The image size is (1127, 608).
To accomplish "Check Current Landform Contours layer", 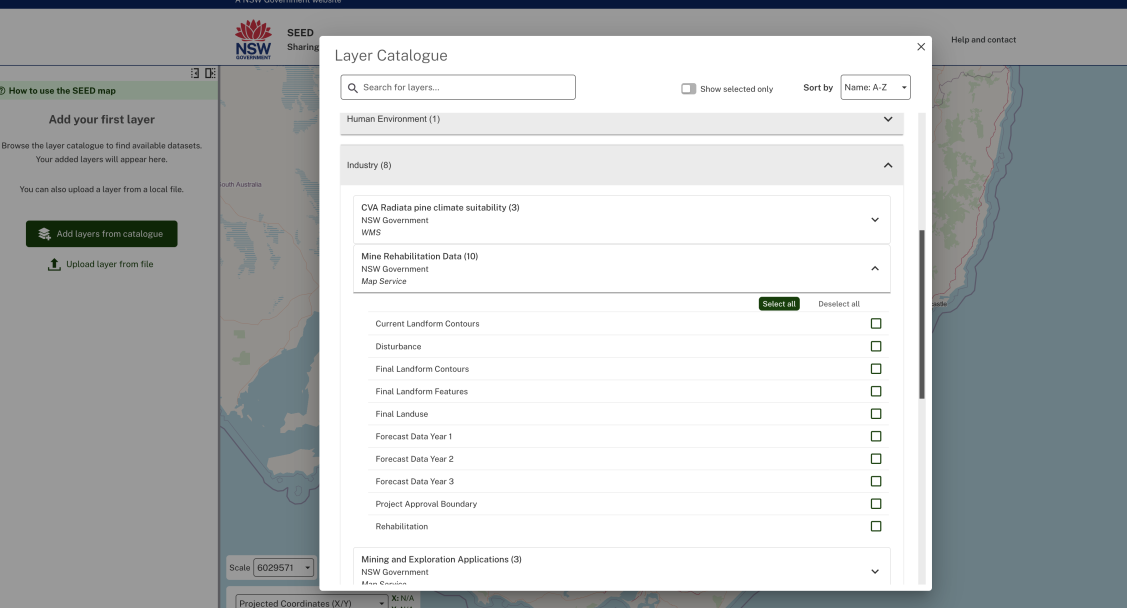I will [x=875, y=323].
